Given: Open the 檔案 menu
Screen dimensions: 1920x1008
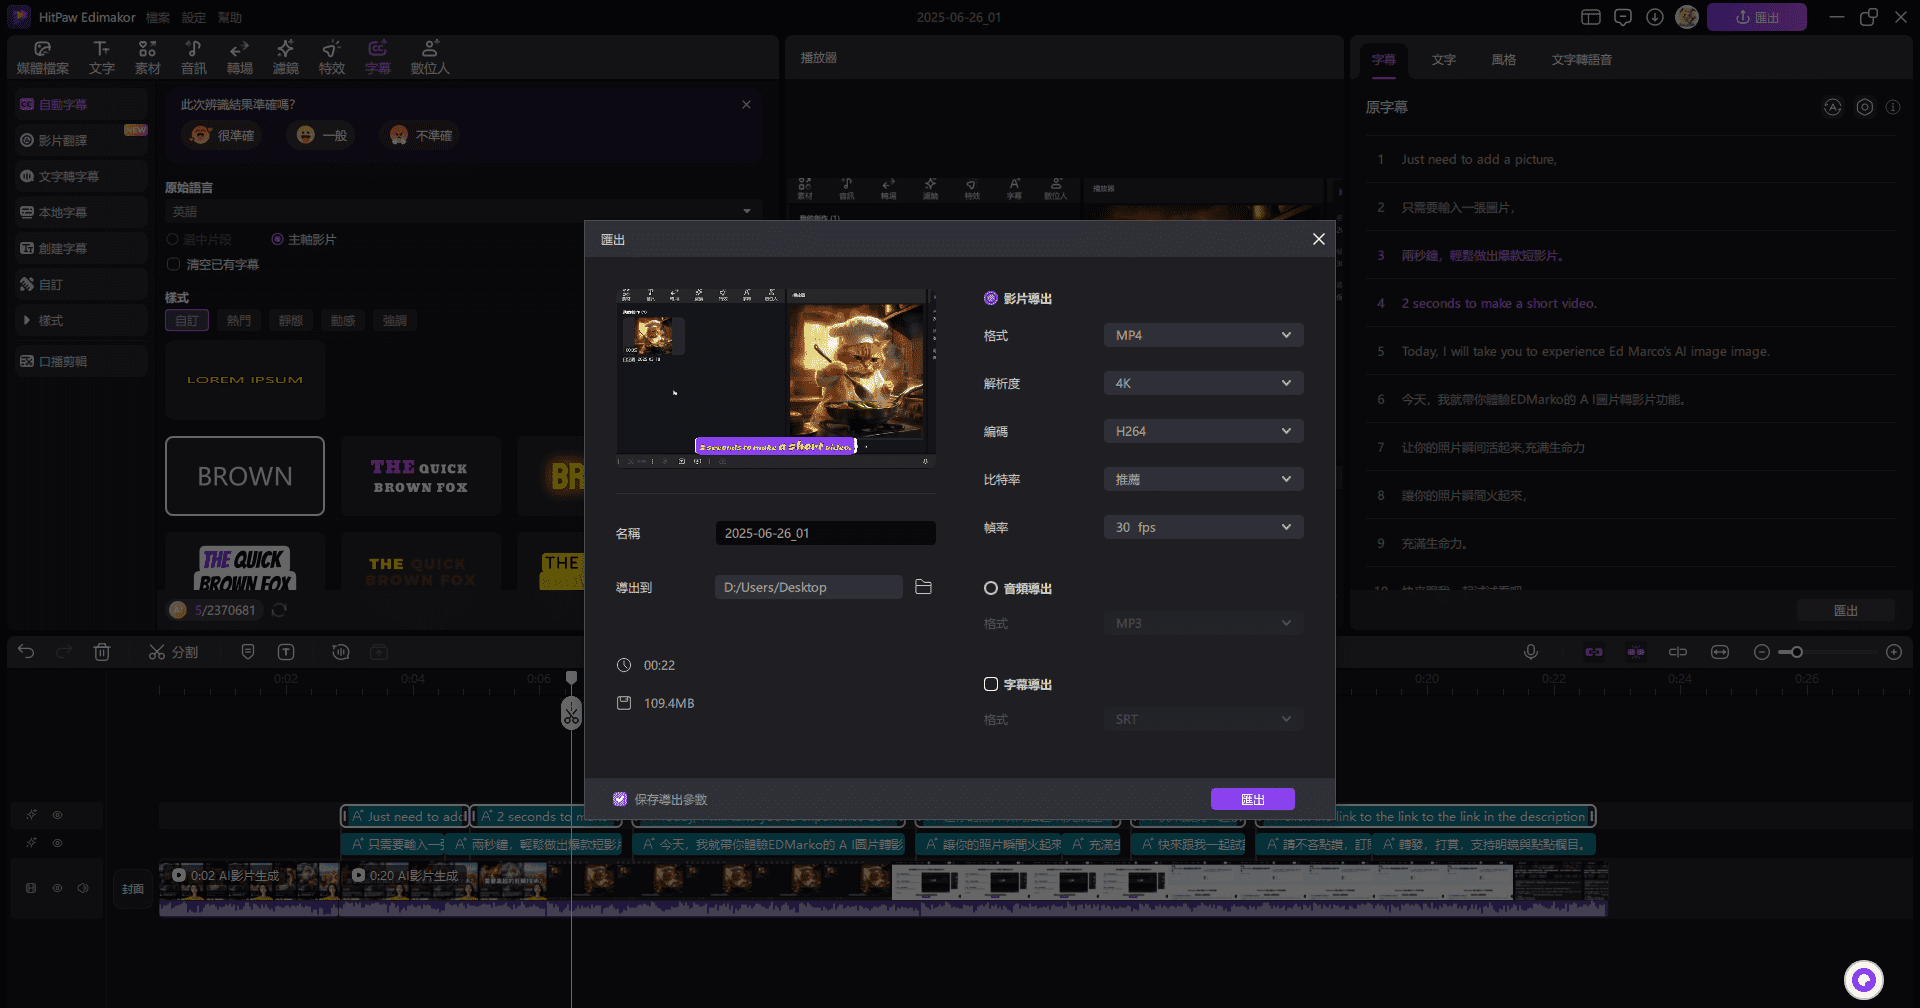Looking at the screenshot, I should pyautogui.click(x=157, y=17).
